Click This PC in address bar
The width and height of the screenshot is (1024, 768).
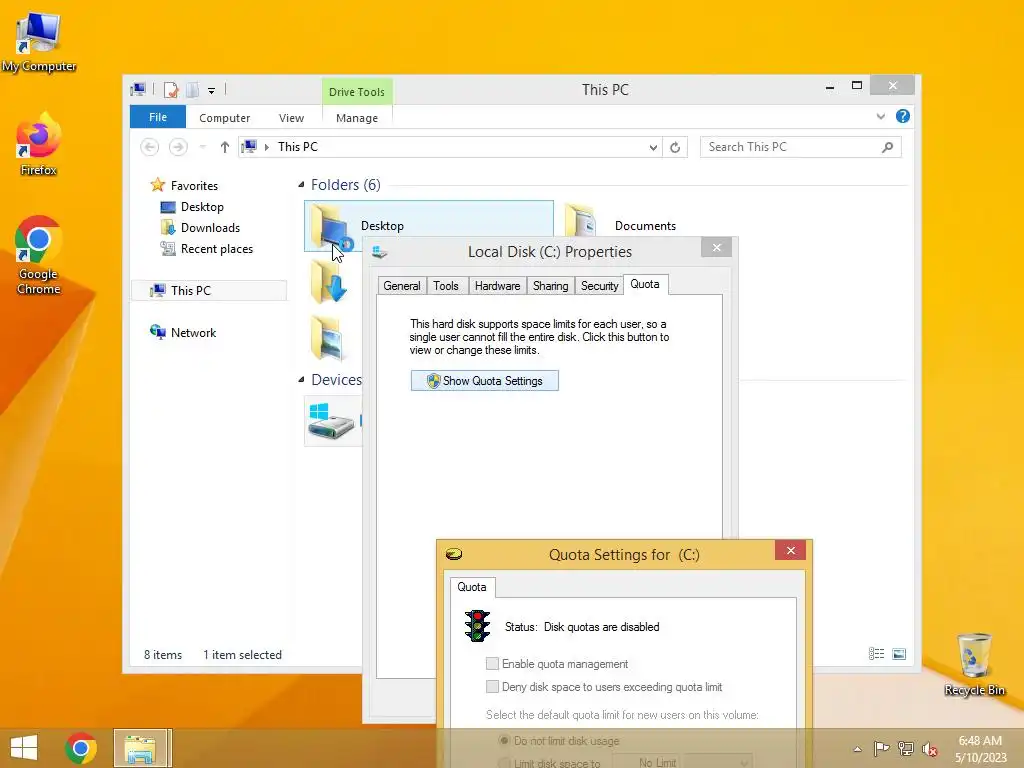298,147
